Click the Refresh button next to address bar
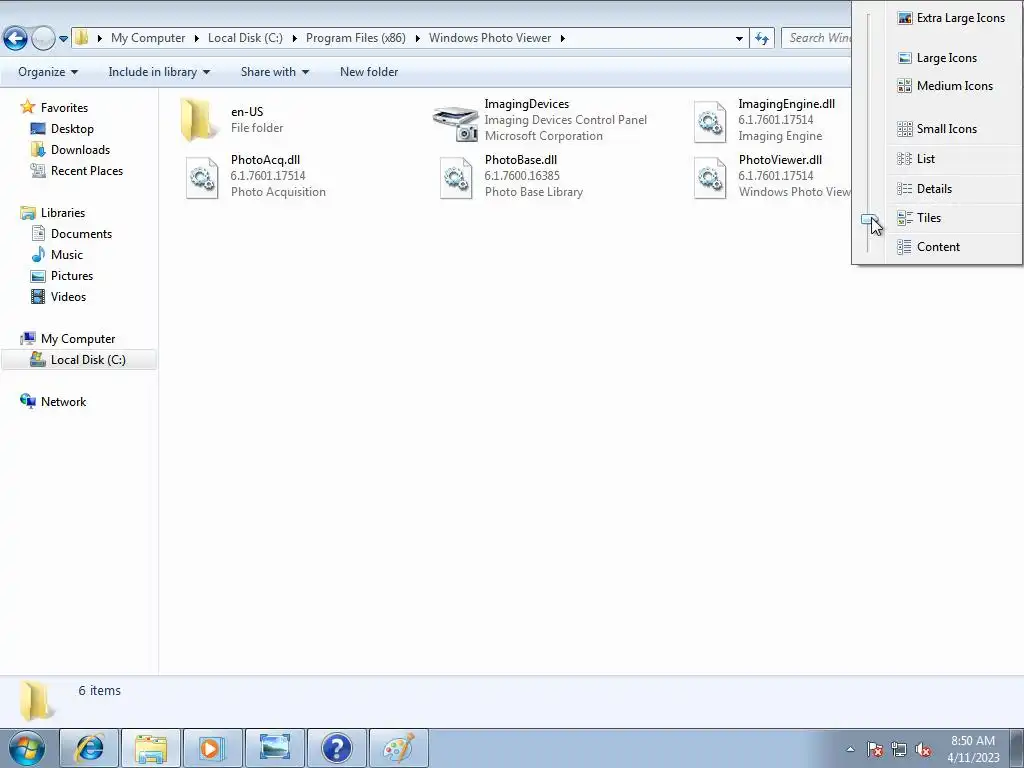 762,39
